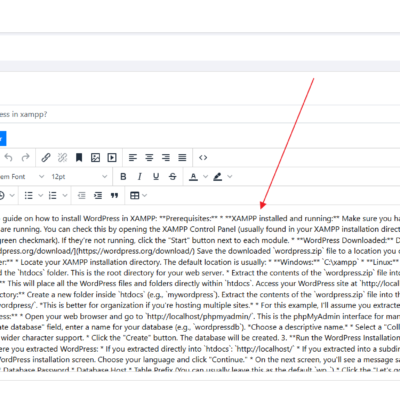Screen dimensions: 400x400
Task: Expand numbered list style options
Action: pos(65,195)
